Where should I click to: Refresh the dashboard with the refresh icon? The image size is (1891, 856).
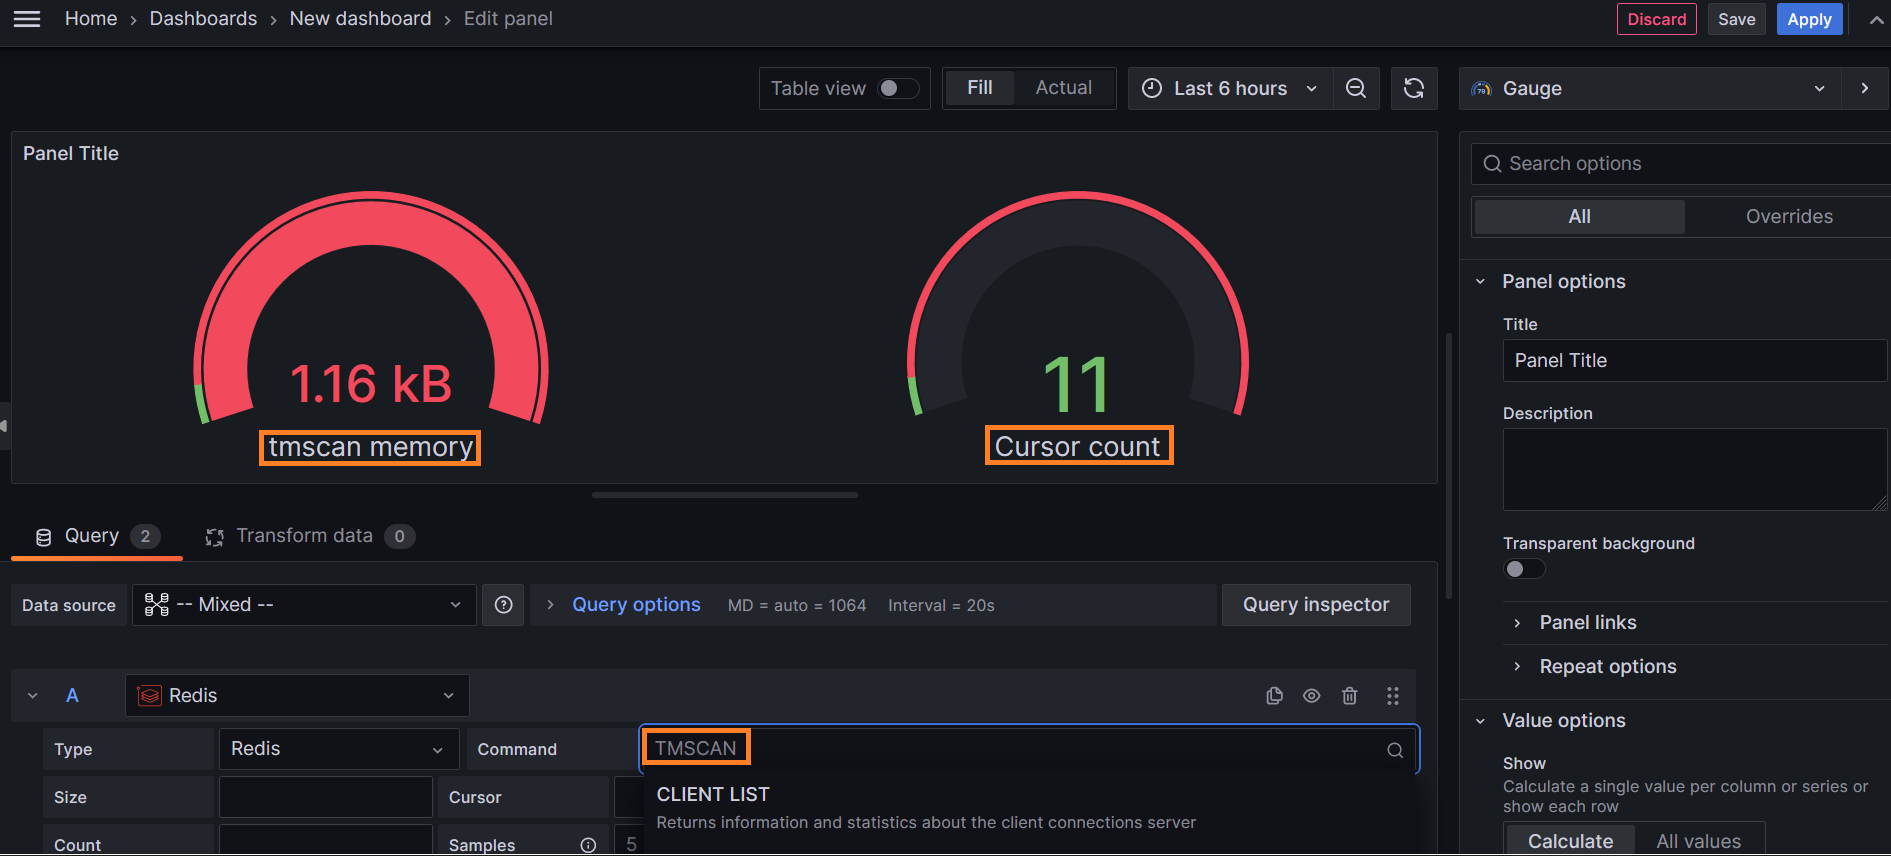click(1414, 88)
